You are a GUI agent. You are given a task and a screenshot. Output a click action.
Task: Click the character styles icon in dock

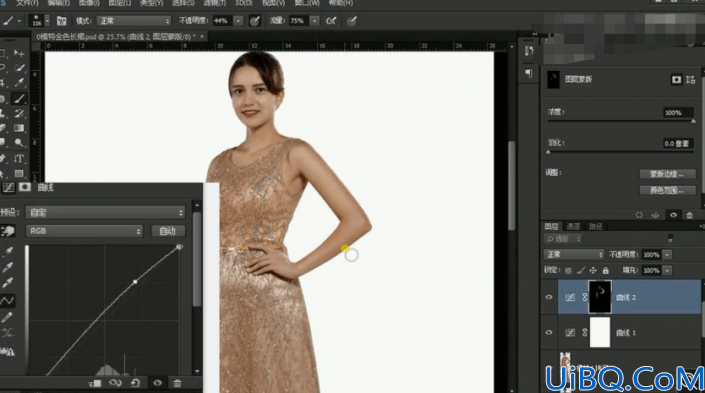(x=529, y=51)
